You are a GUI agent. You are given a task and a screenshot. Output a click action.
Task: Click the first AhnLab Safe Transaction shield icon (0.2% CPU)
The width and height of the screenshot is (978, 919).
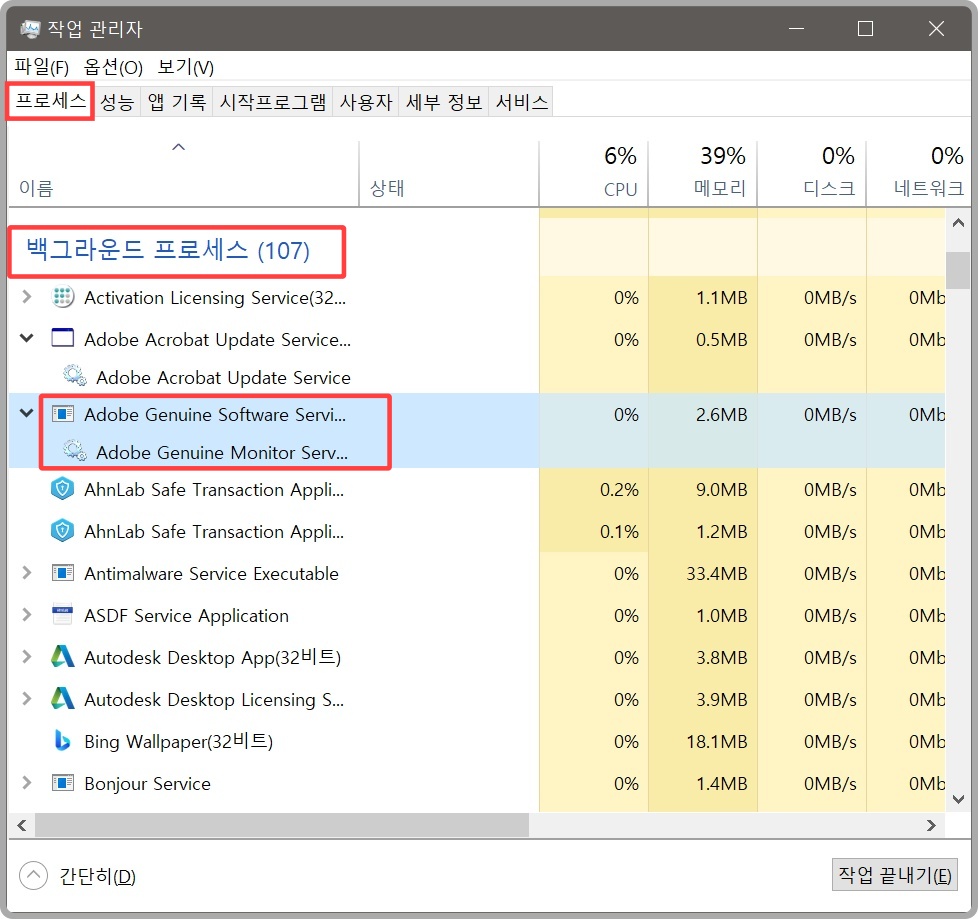click(62, 489)
